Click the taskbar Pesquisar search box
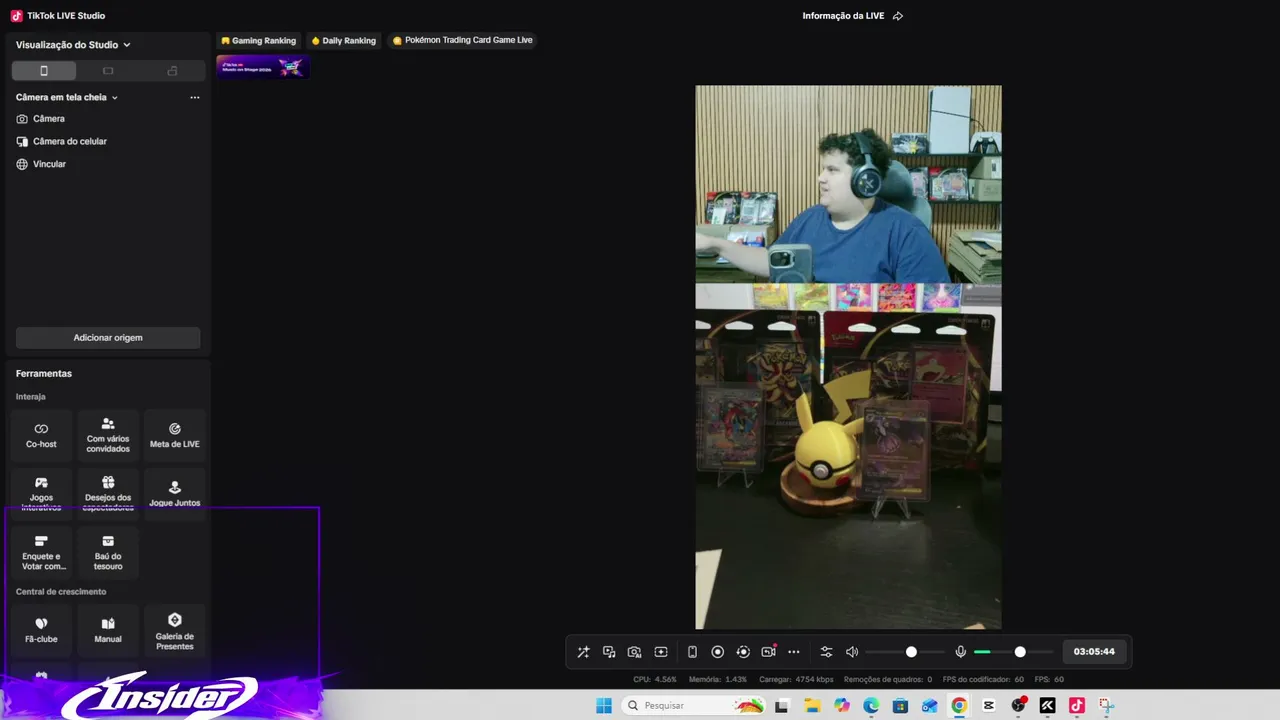 694,706
